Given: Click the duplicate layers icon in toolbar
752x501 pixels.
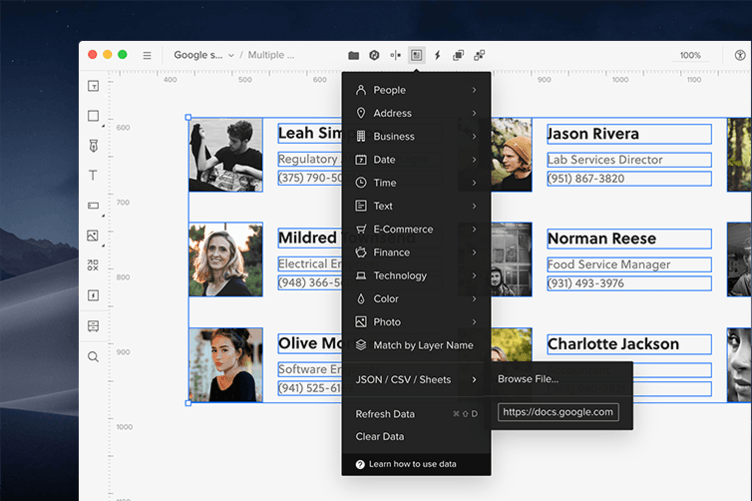Looking at the screenshot, I should click(458, 56).
